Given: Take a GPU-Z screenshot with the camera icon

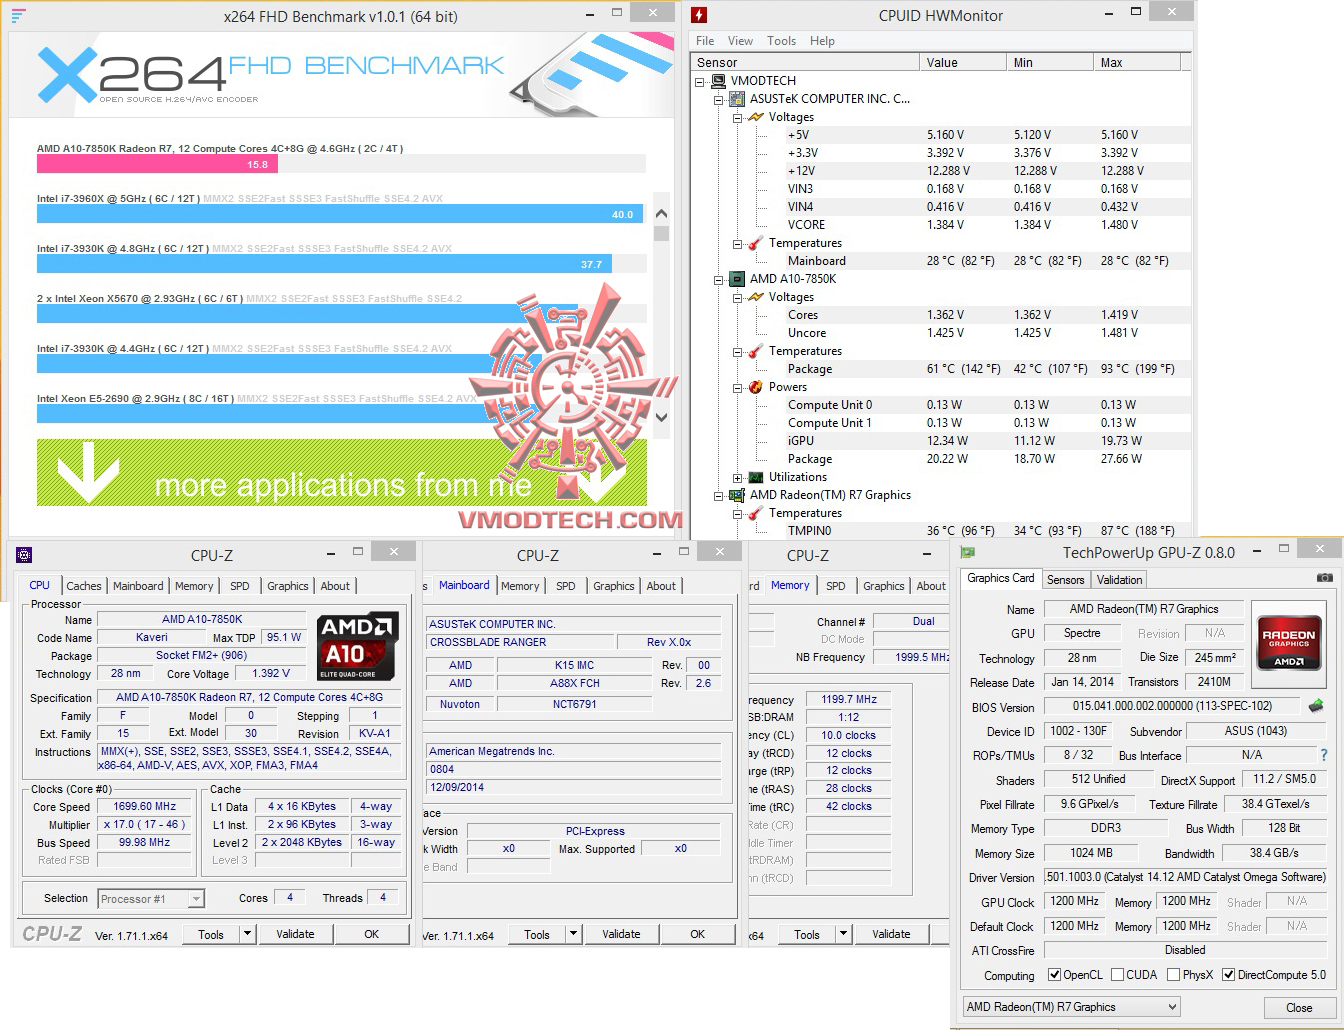Looking at the screenshot, I should 1324,578.
